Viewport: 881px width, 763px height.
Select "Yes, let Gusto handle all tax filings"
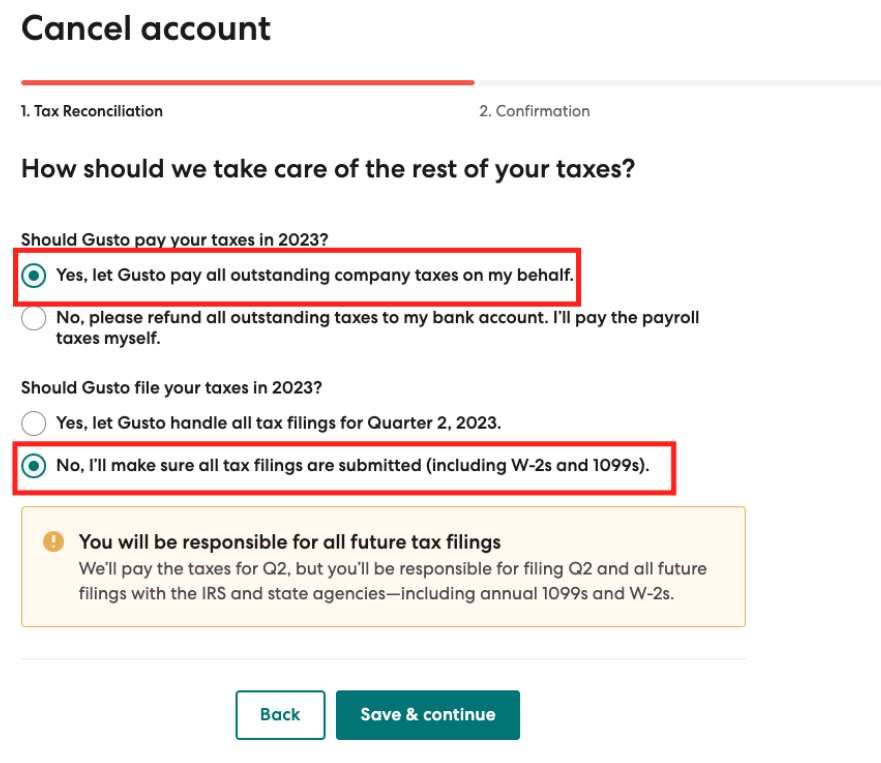33,423
